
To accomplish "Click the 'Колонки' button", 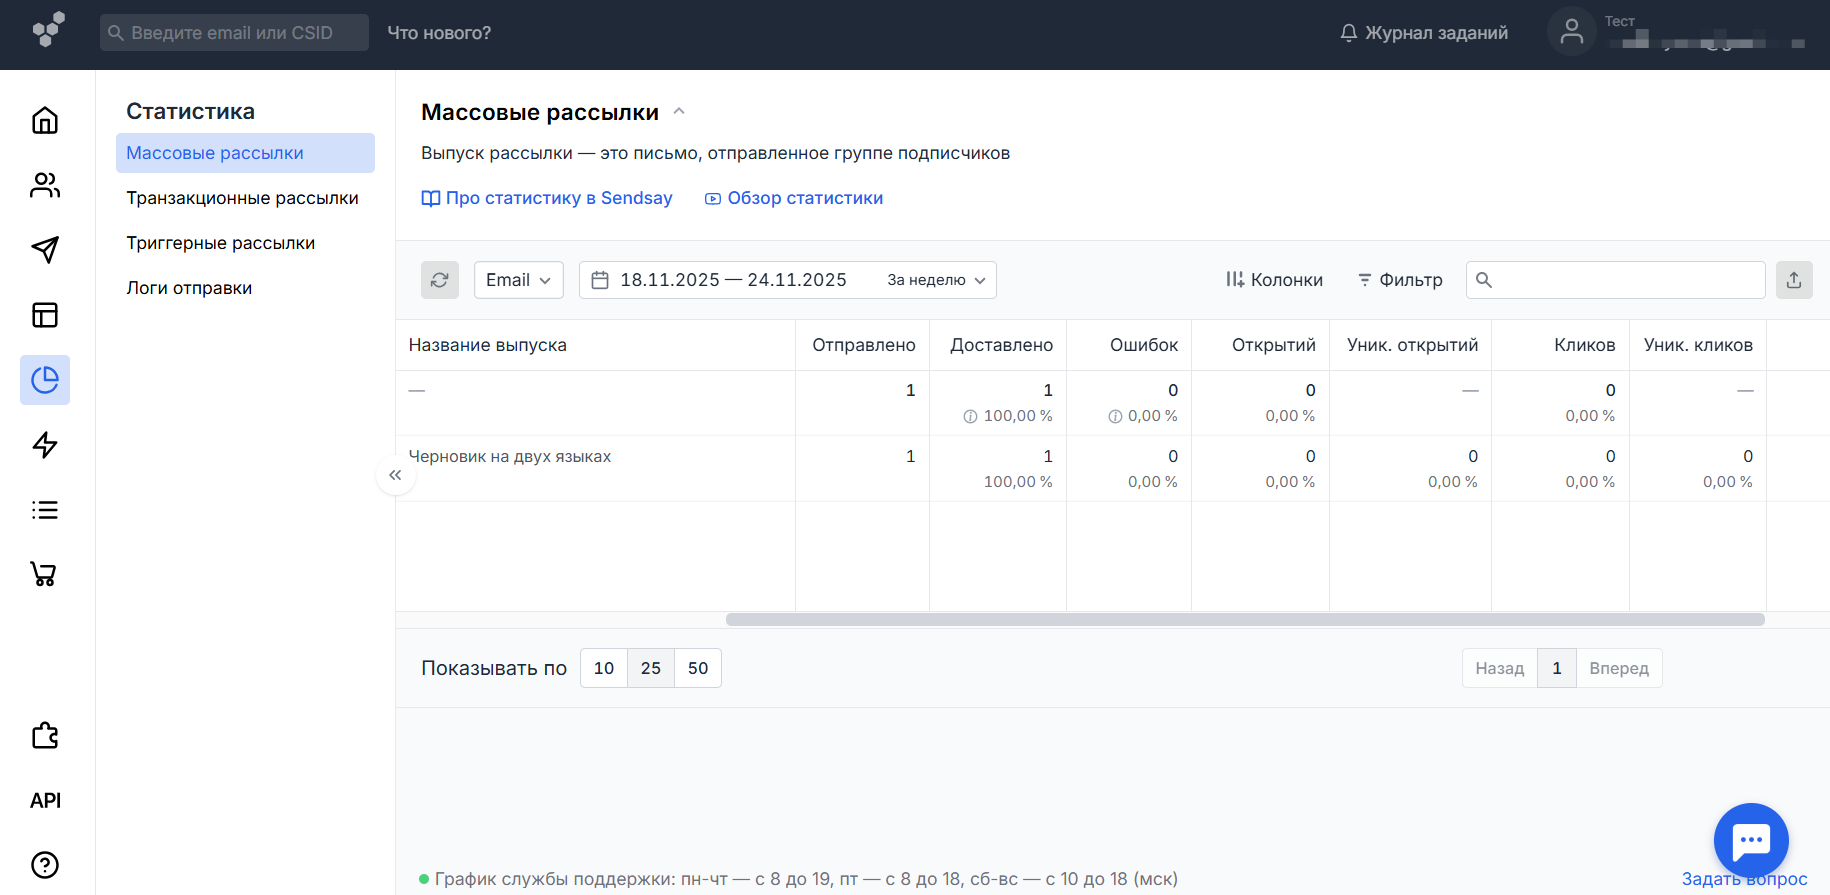I will (1274, 280).
